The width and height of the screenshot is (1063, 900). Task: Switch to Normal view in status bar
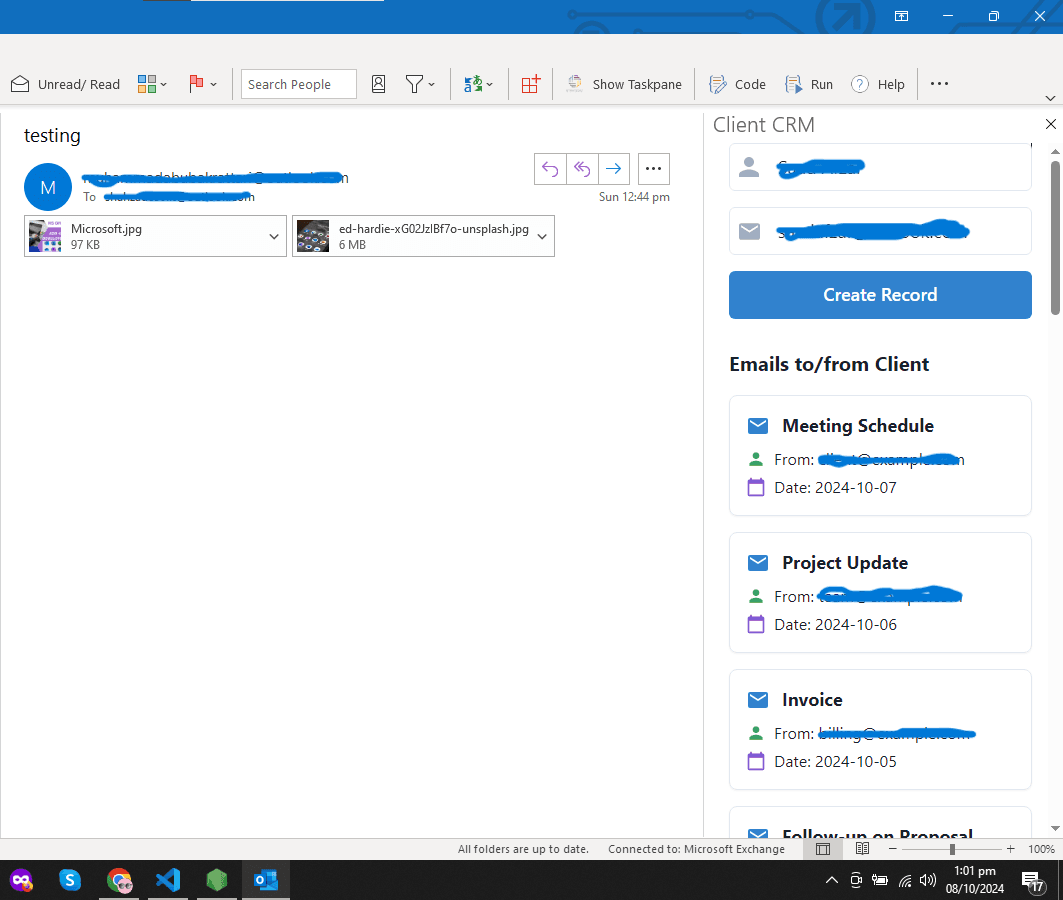pos(822,849)
